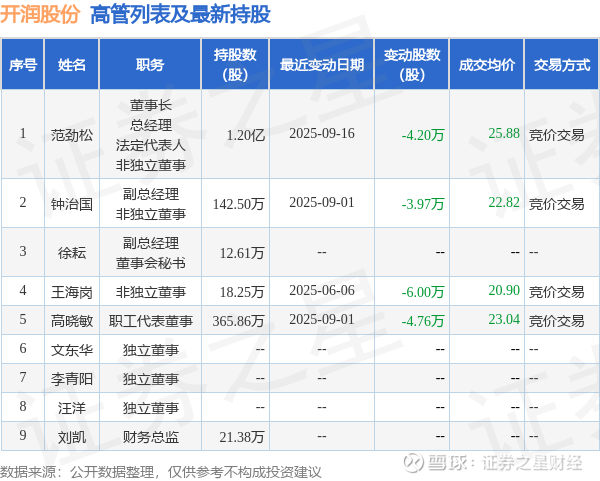Click the 最近变动日期 column header
Screen dimensions: 600x481
pos(322,65)
